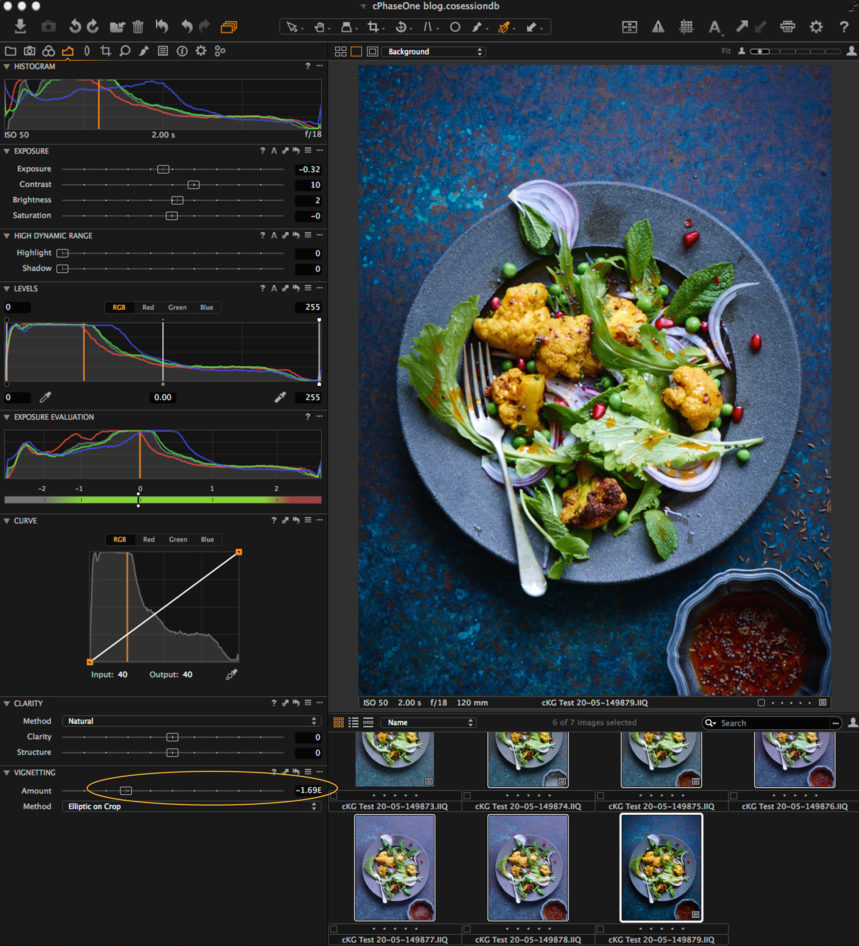Switch the browser to list view
The width and height of the screenshot is (859, 946).
click(352, 722)
